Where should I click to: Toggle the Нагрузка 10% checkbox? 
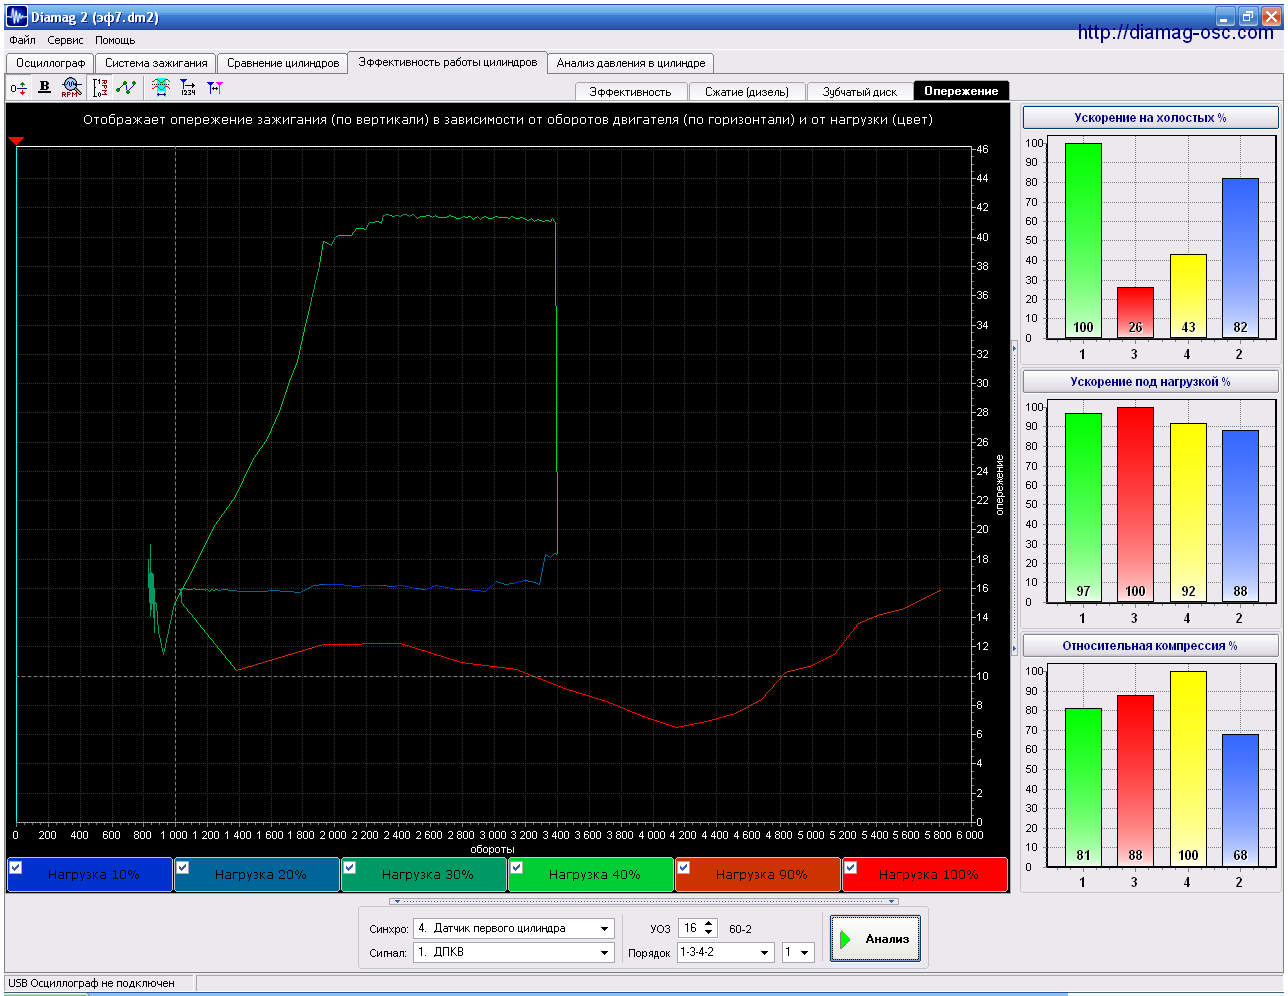[x=16, y=868]
